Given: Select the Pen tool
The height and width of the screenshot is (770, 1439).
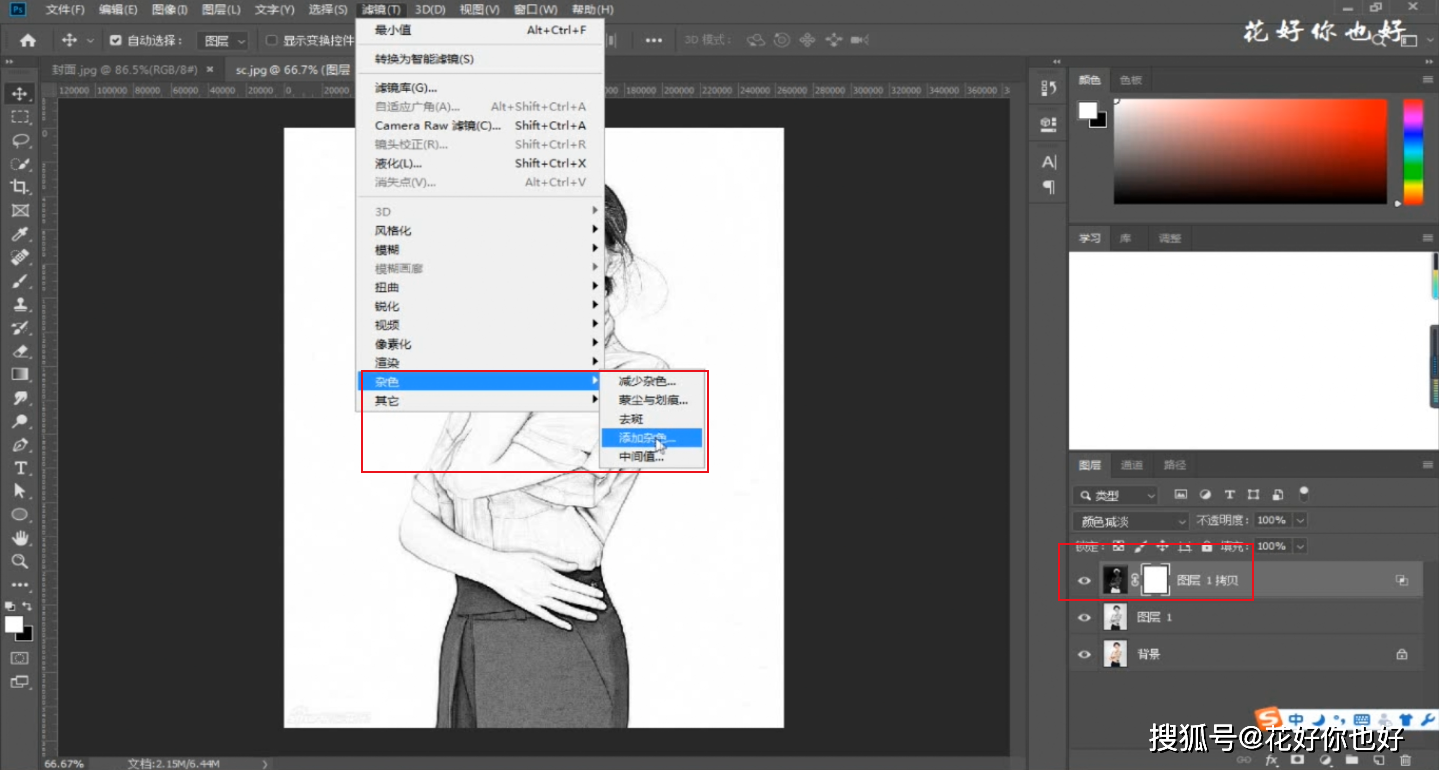Looking at the screenshot, I should [20, 445].
